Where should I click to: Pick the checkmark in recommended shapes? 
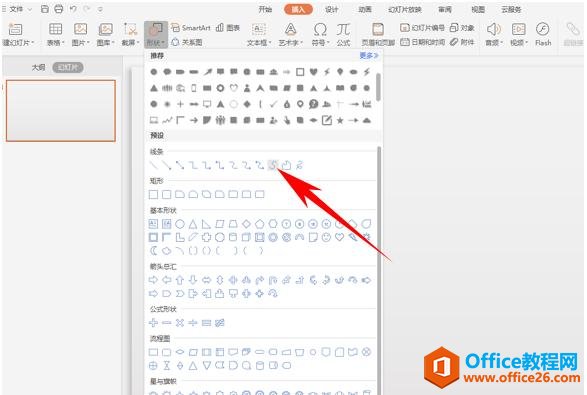click(x=273, y=104)
